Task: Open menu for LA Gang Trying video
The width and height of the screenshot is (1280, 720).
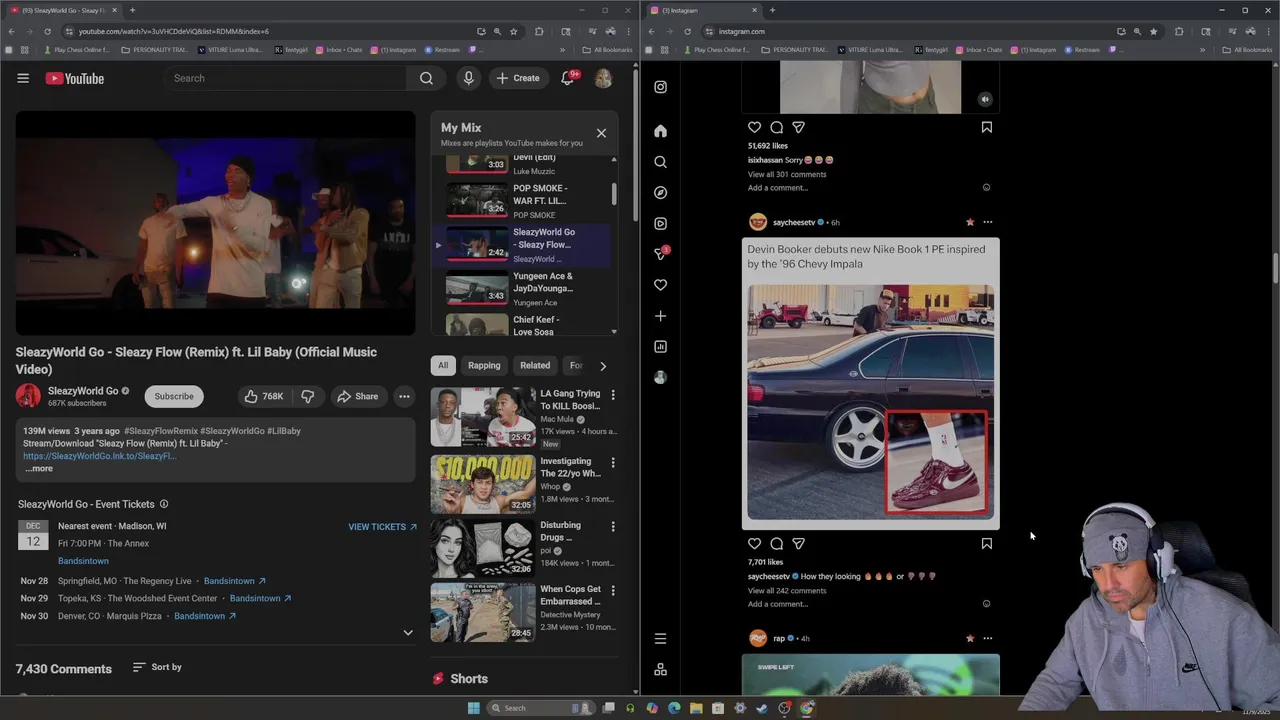Action: (613, 395)
